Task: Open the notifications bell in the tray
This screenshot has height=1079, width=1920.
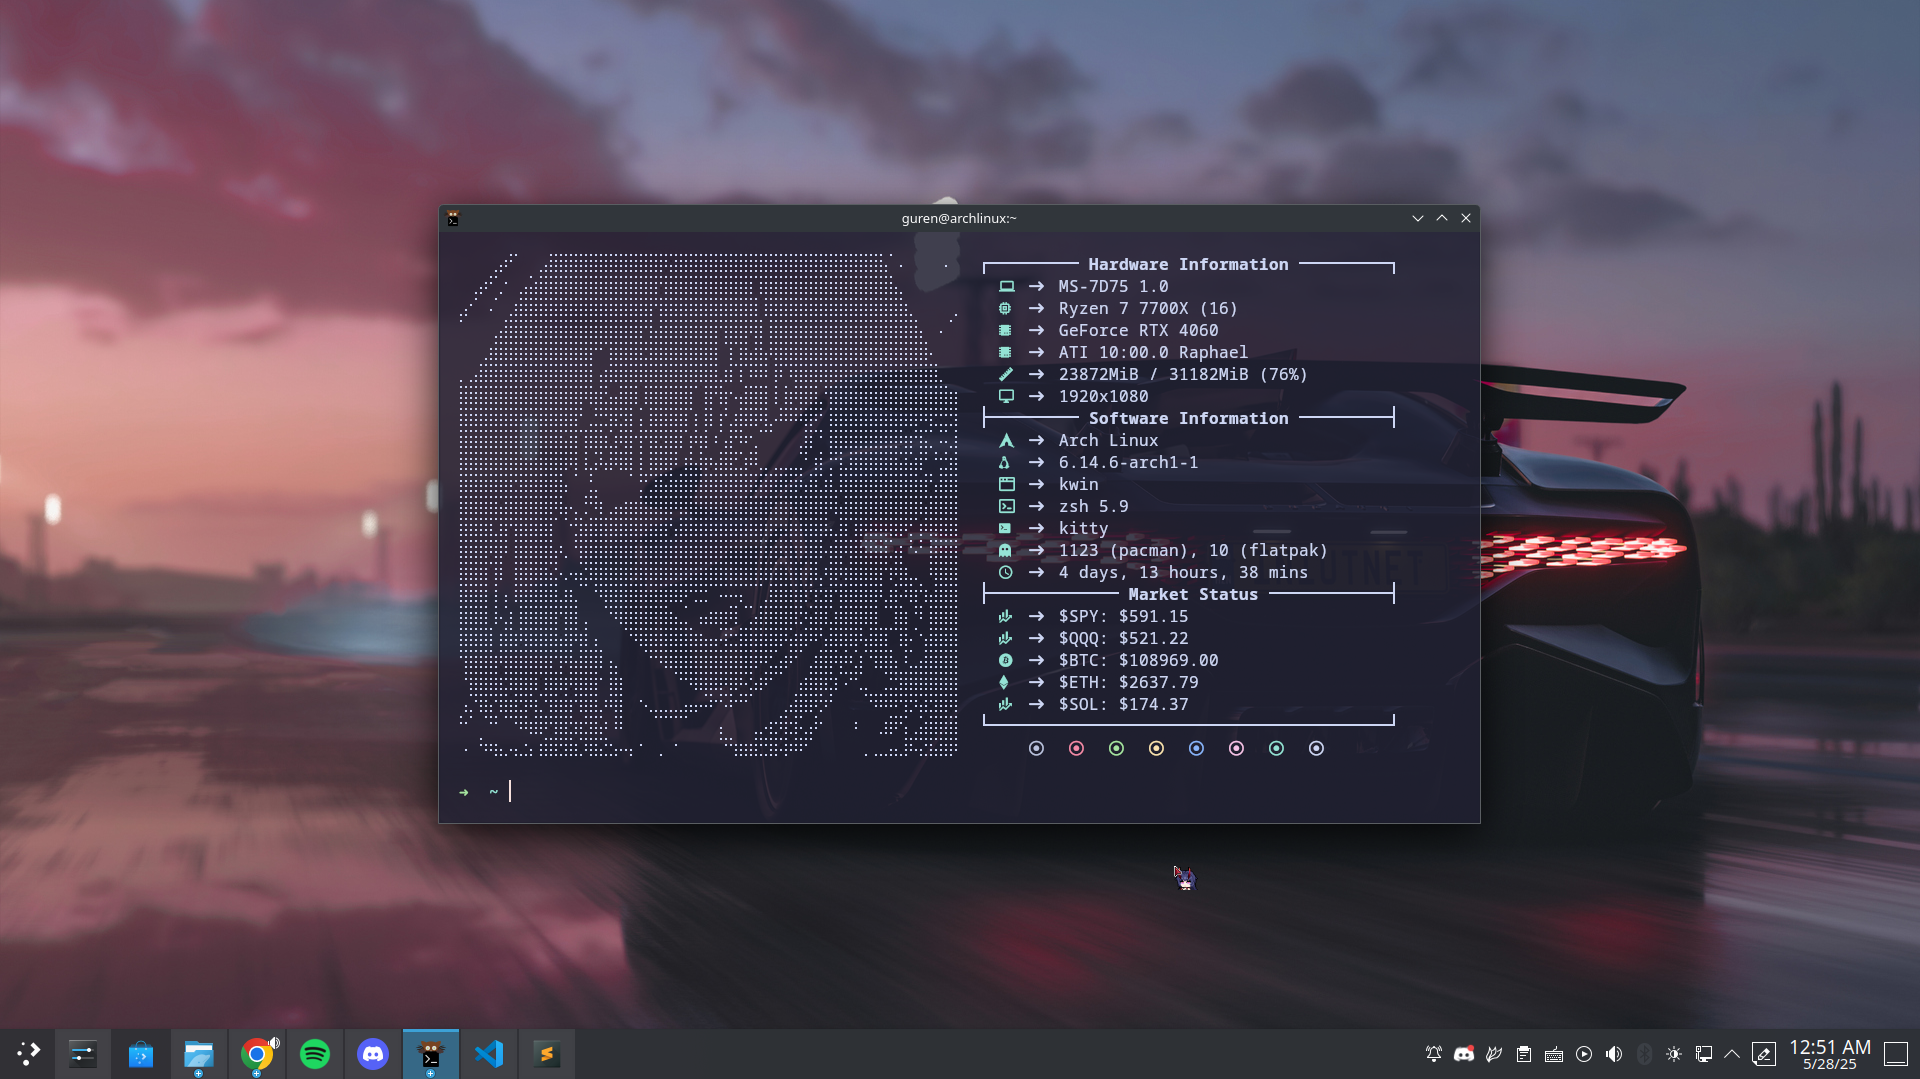Action: click(1434, 1054)
